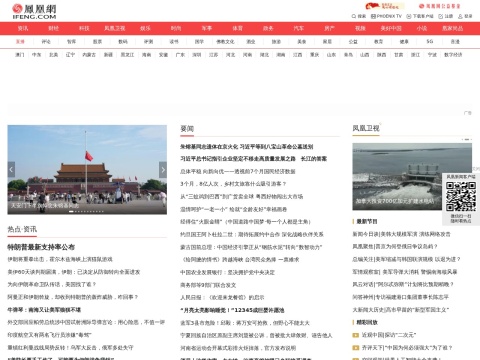Open headline 特朗普最新支持率公布
Viewport: 480px width, 360px height.
click(41, 247)
